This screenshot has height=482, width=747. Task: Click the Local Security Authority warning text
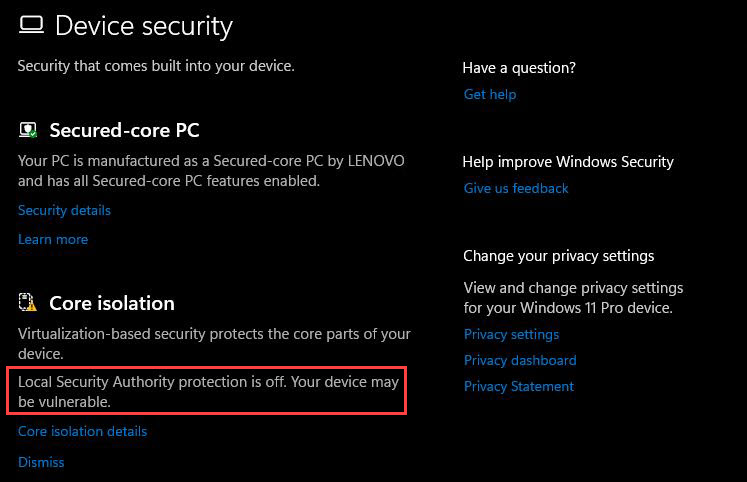208,392
